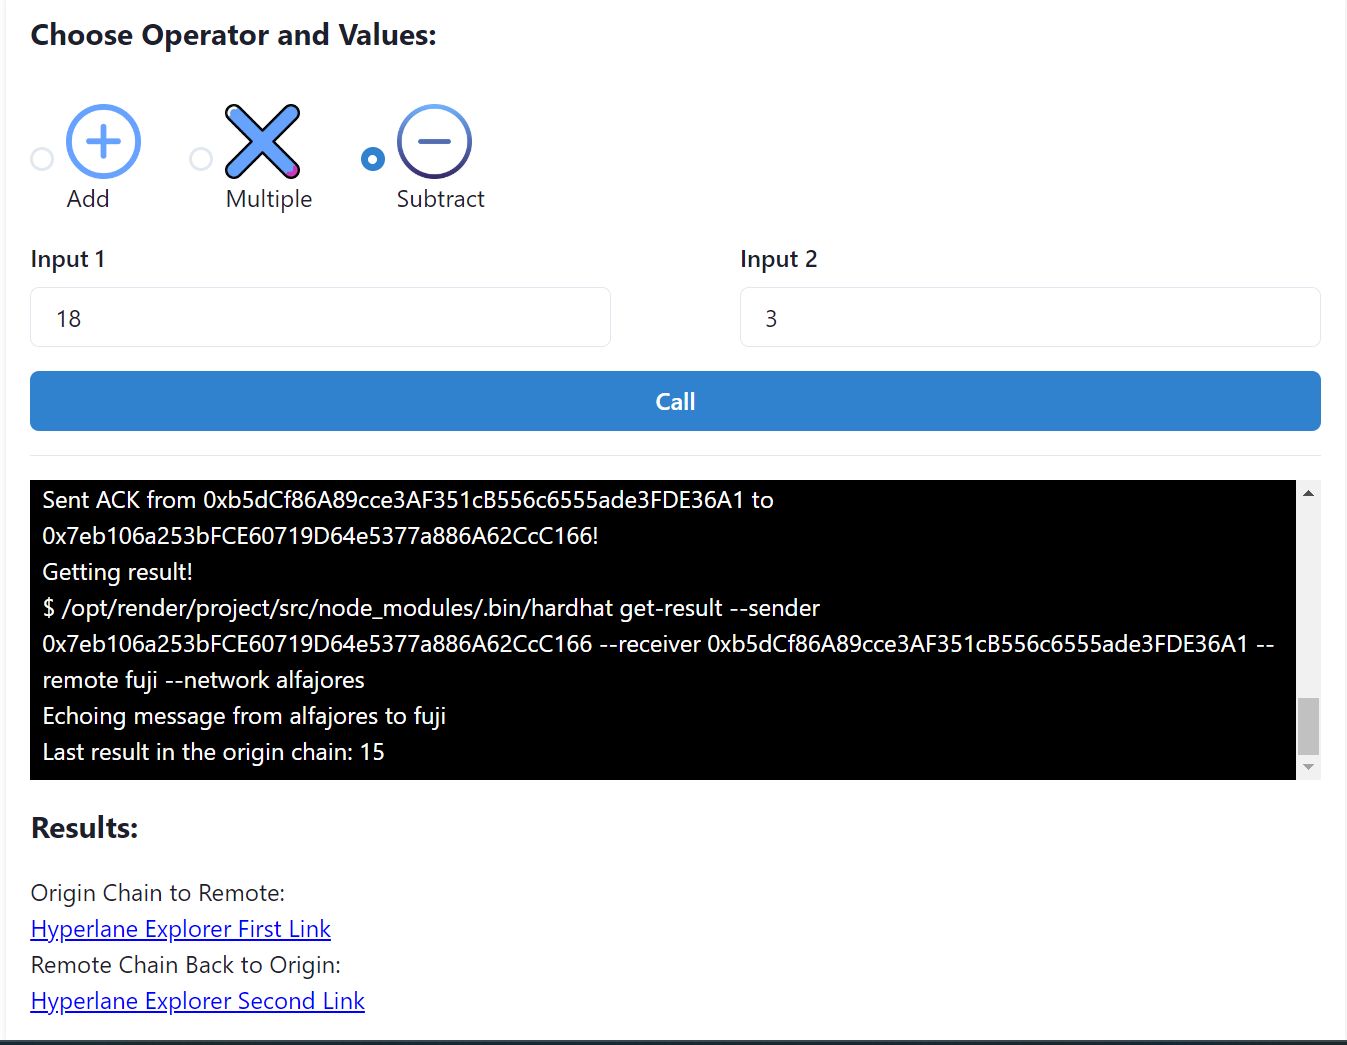Screen dimensions: 1347x1045
Task: Click the 'Input 2' label
Action: coord(779,259)
